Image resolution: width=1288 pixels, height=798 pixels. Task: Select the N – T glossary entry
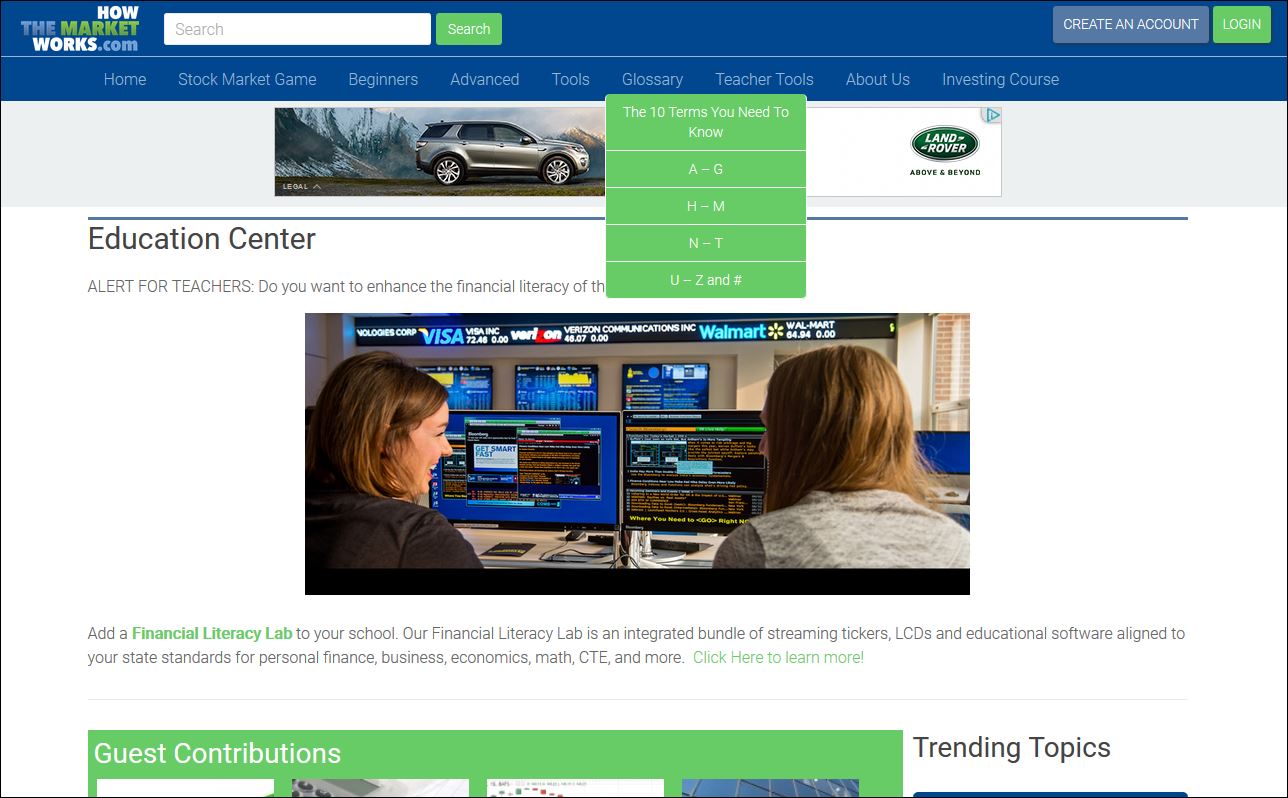point(706,243)
